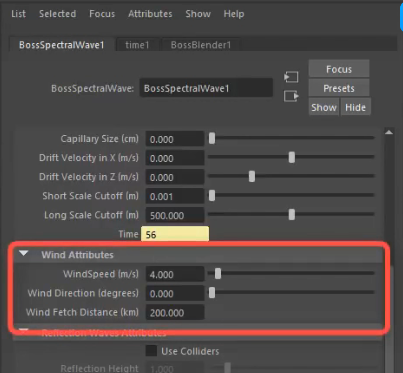Open the Selected menu

[57, 14]
